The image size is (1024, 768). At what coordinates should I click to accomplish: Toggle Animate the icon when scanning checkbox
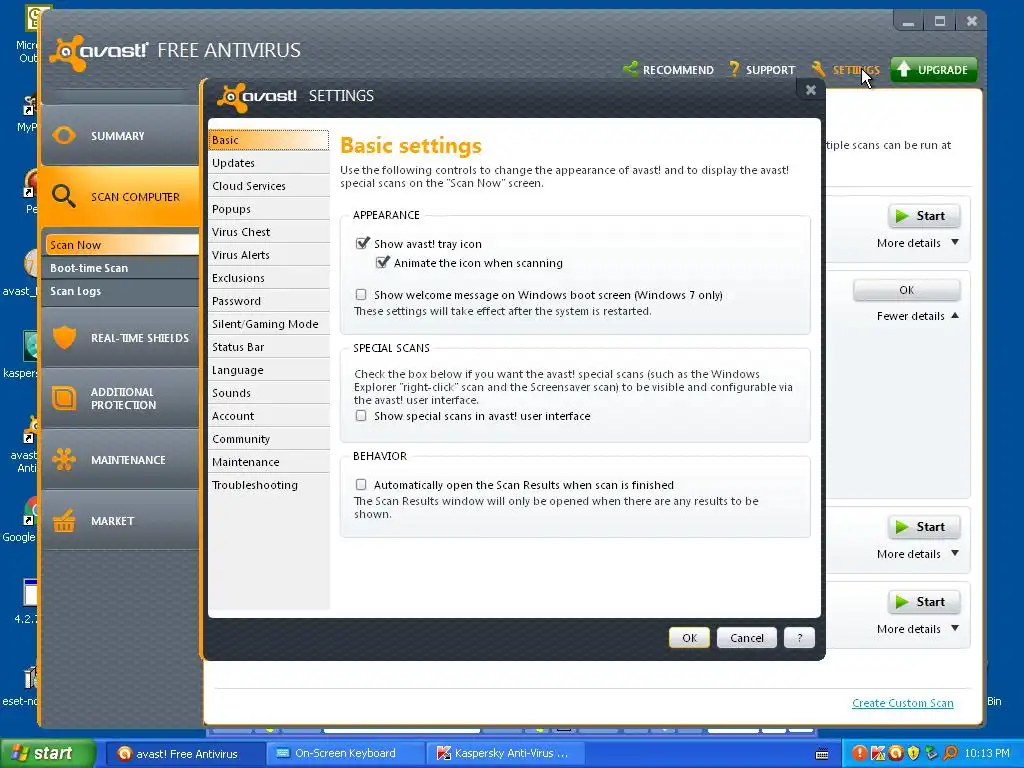(382, 262)
